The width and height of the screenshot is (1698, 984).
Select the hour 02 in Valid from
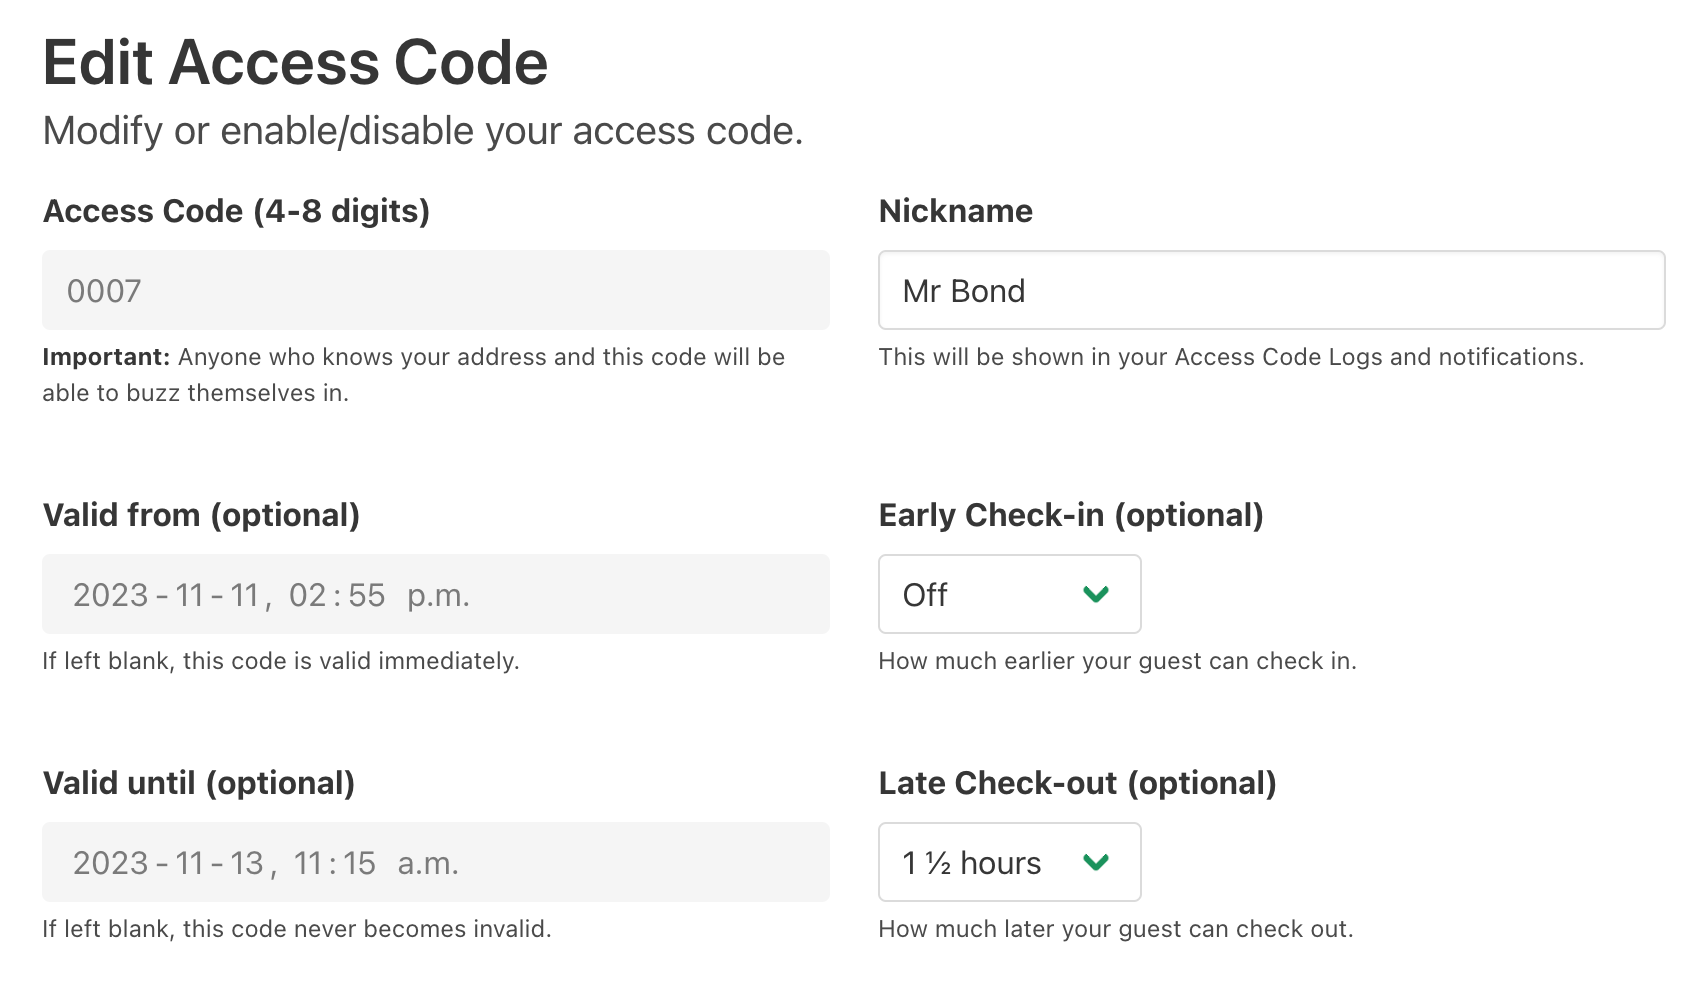pos(308,596)
